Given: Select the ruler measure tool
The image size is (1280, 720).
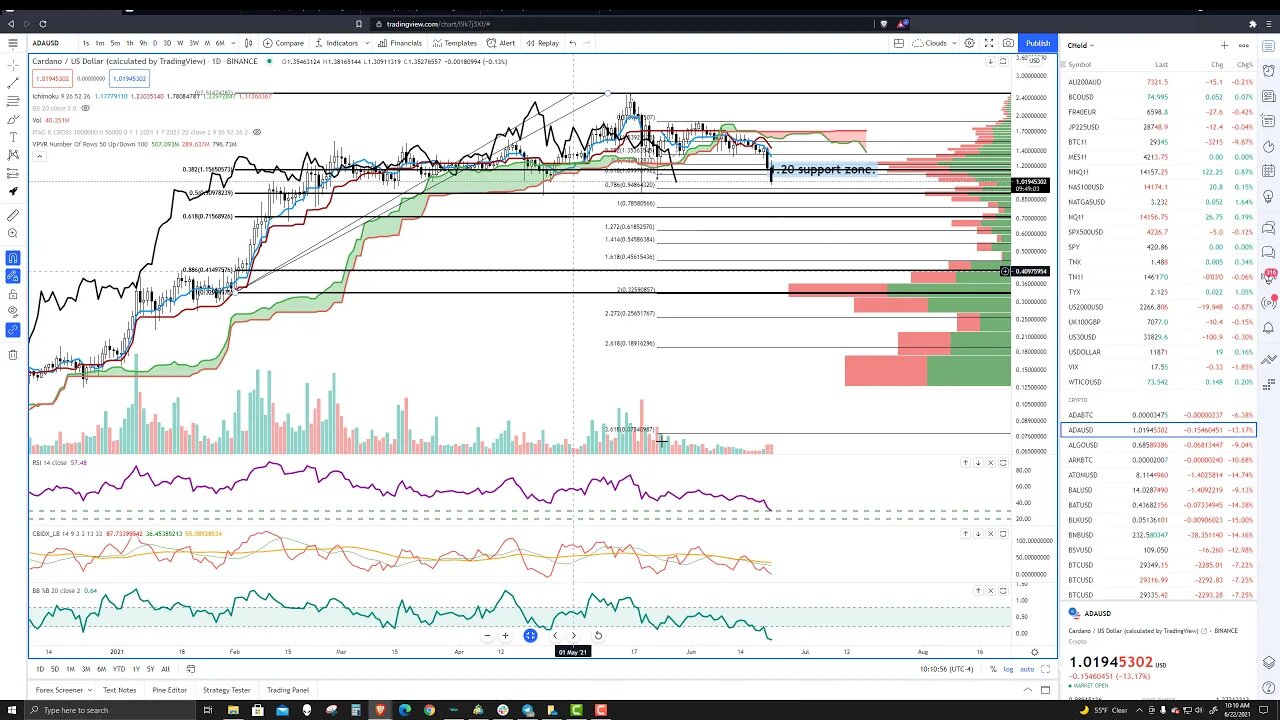Looking at the screenshot, I should (x=12, y=215).
